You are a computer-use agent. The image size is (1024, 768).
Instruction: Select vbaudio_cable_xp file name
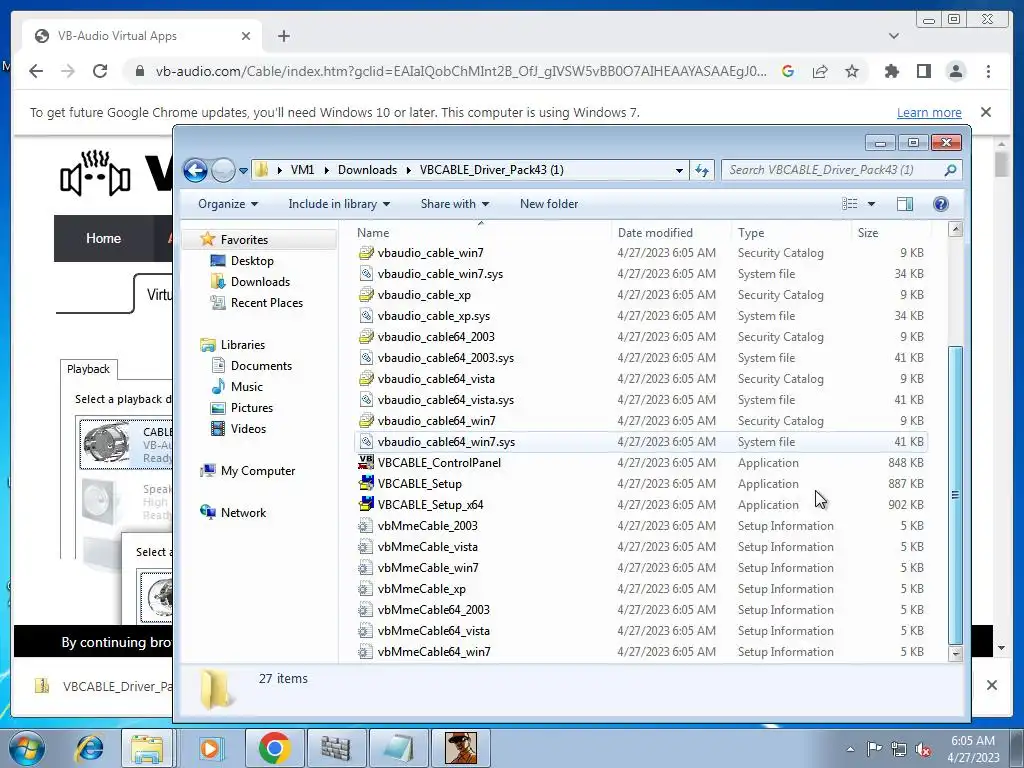coord(424,295)
